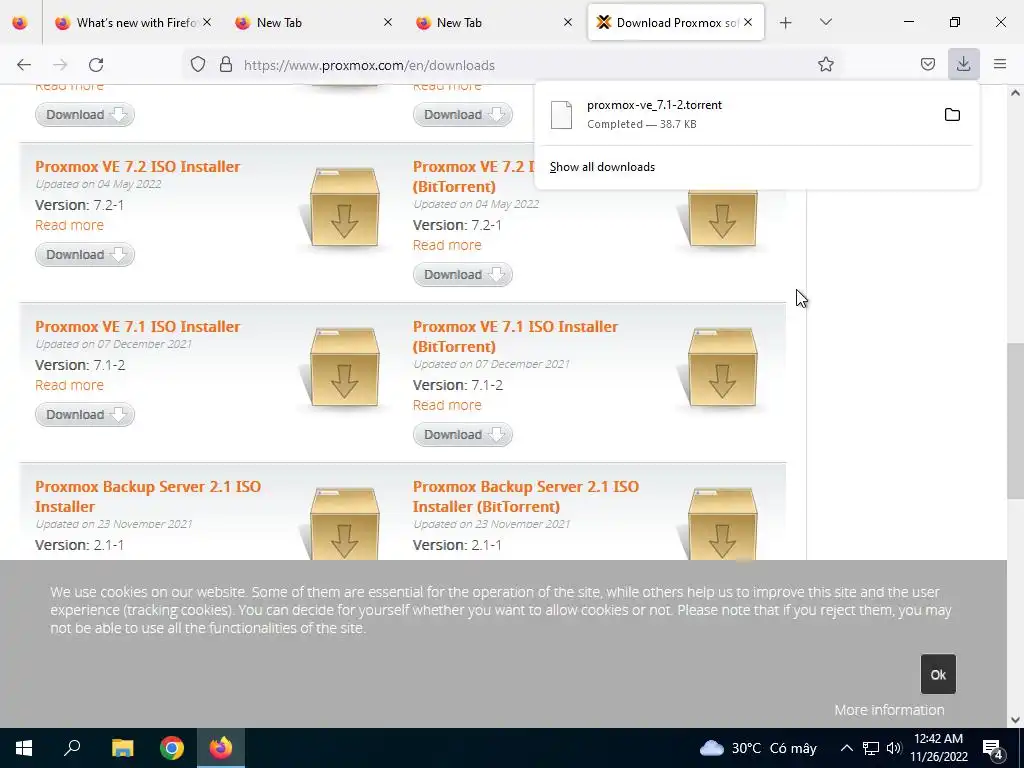
Task: Close the first New Tab
Action: pyautogui.click(x=387, y=22)
